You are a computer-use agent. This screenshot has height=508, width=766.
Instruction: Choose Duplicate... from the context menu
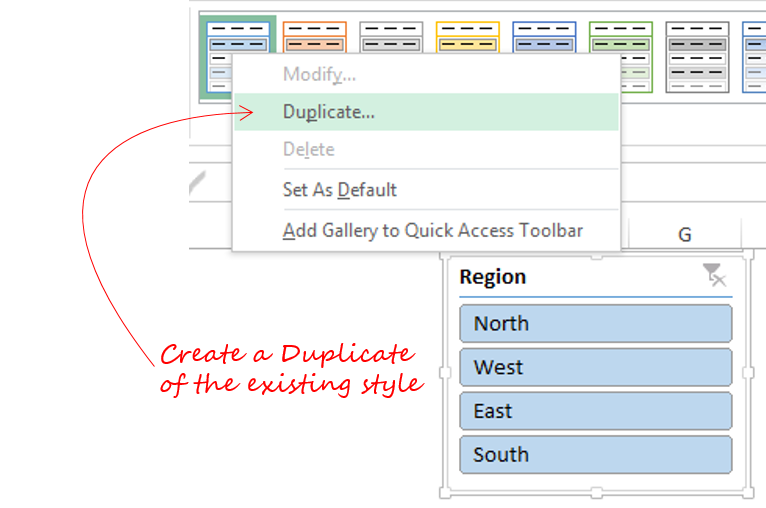(426, 112)
